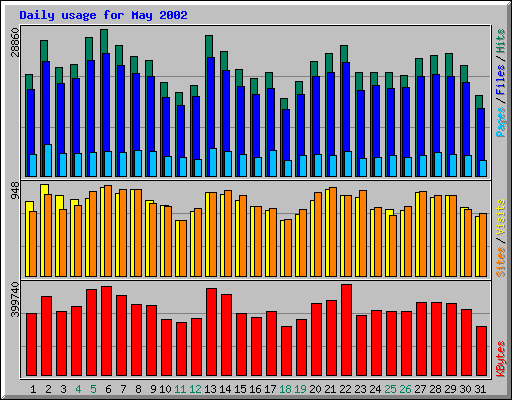This screenshot has width=512, height=400.
Task: Click day label 3 on the axis
Action: pyautogui.click(x=63, y=389)
